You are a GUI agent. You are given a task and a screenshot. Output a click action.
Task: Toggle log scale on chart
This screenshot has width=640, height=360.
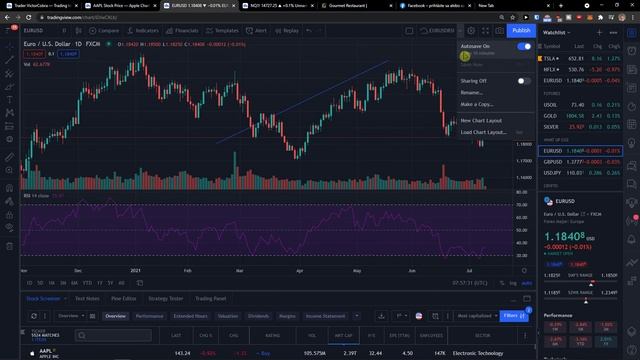pyautogui.click(x=513, y=283)
